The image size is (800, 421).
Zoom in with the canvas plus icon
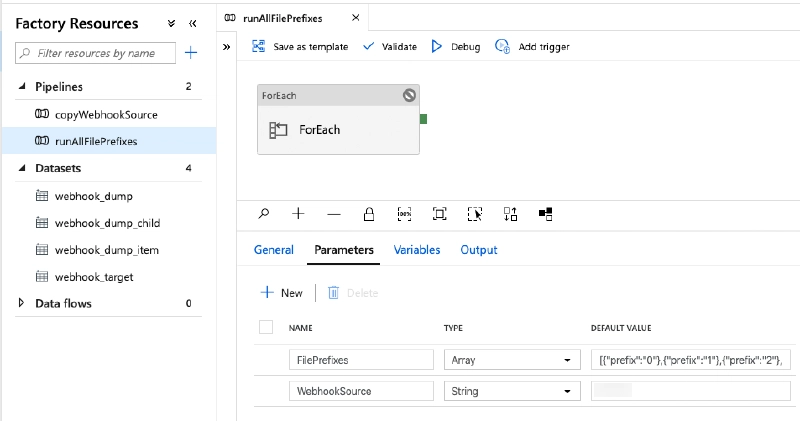[298, 214]
